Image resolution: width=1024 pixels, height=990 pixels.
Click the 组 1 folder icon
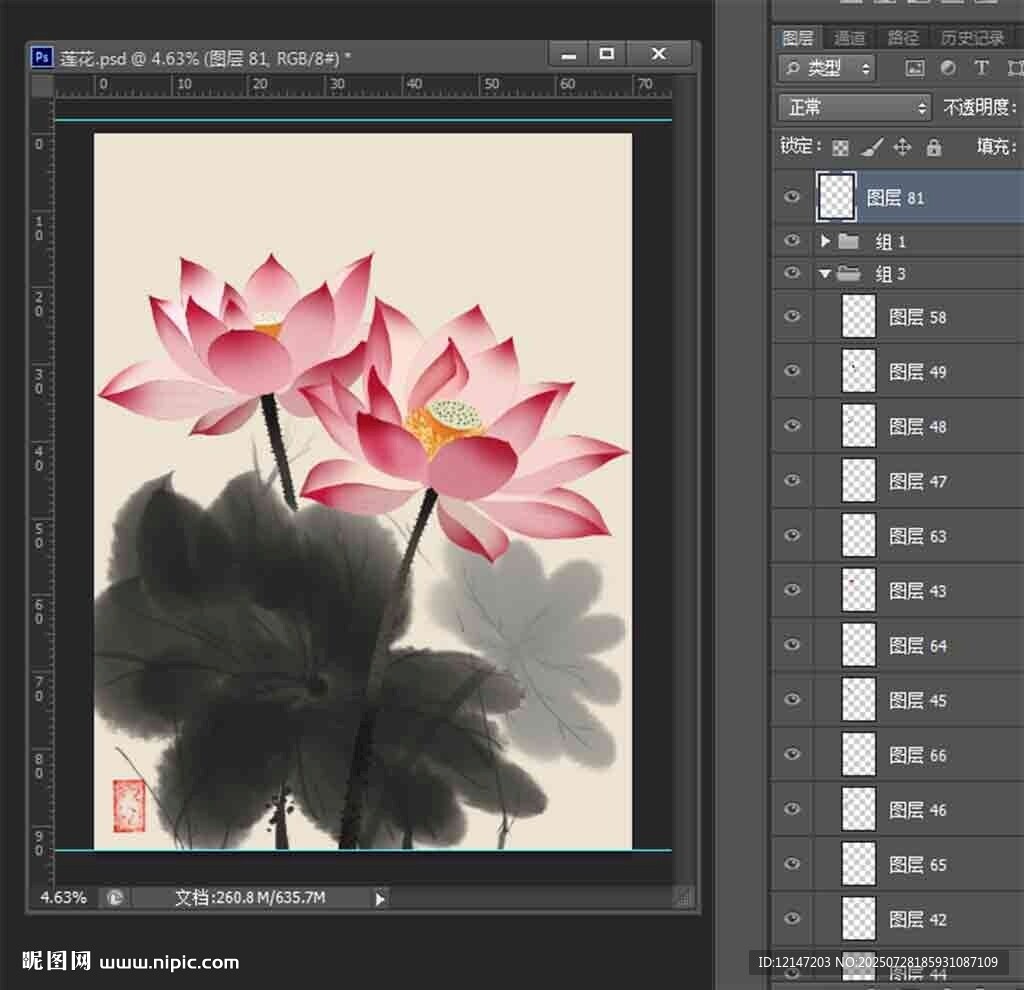tap(848, 242)
